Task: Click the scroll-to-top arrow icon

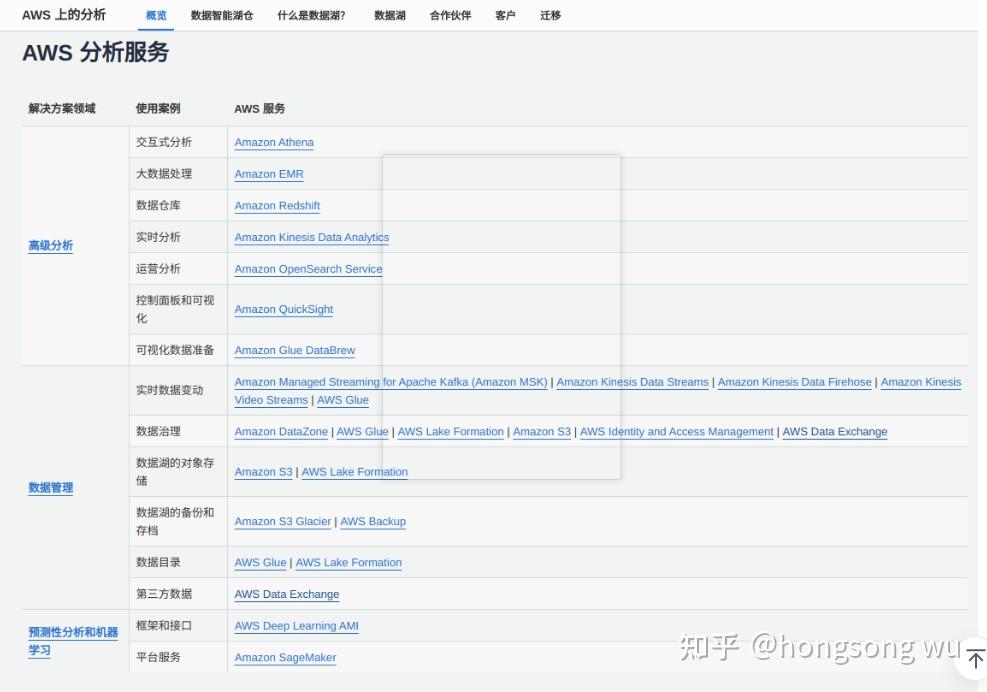Action: [975, 659]
